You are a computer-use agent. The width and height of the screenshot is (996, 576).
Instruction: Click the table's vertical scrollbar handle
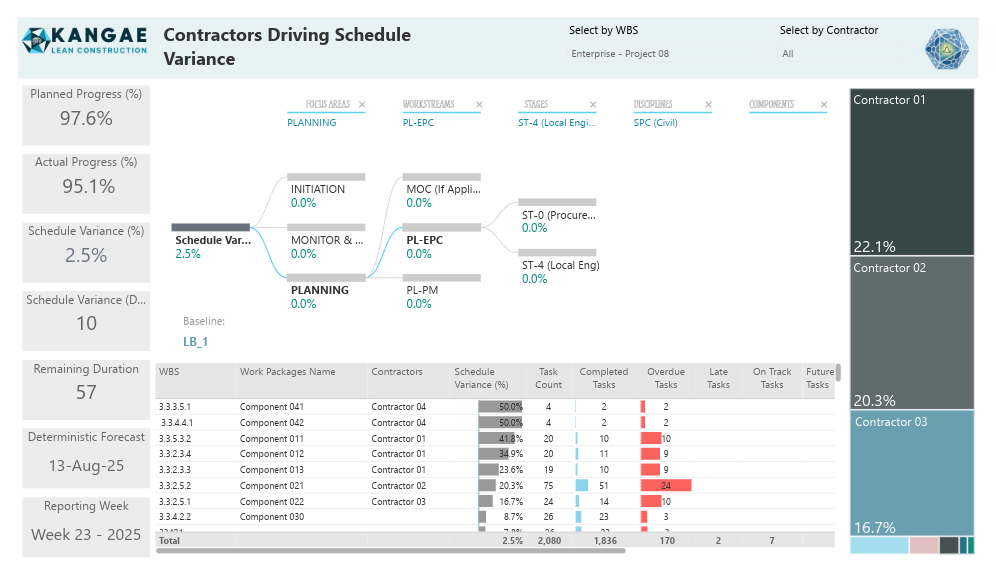click(838, 372)
